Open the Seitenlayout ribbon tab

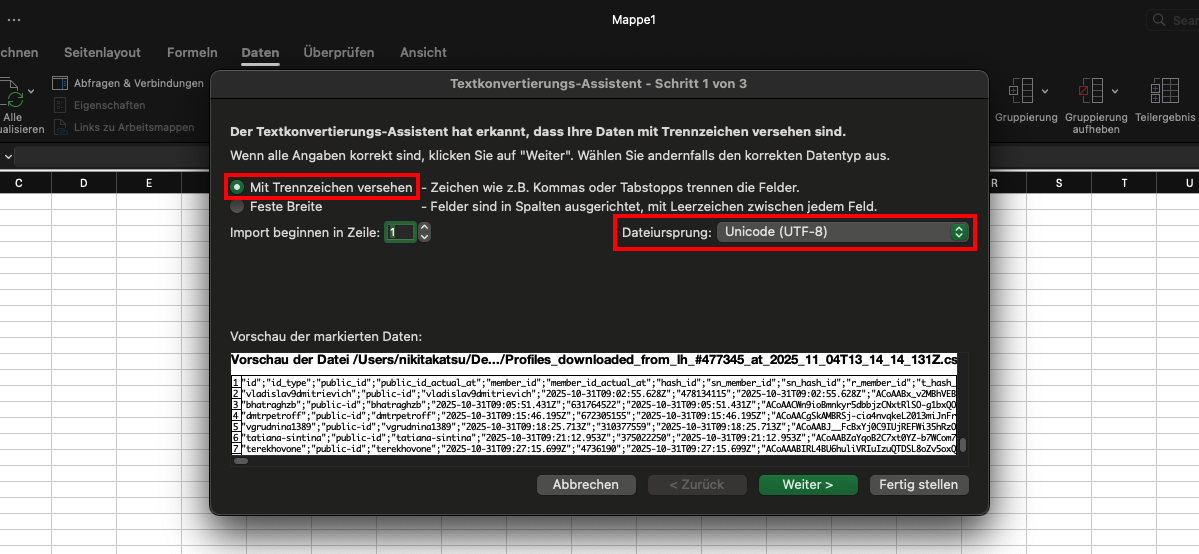(x=102, y=52)
